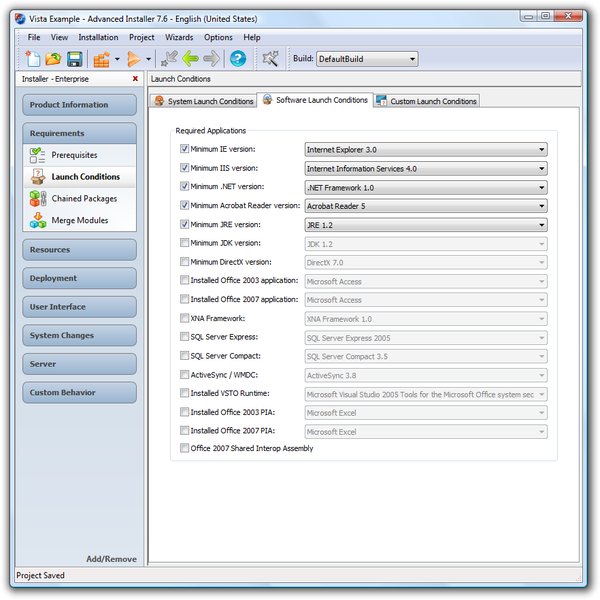Expand the User Interface section
The width and height of the screenshot is (600, 600).
click(80, 307)
